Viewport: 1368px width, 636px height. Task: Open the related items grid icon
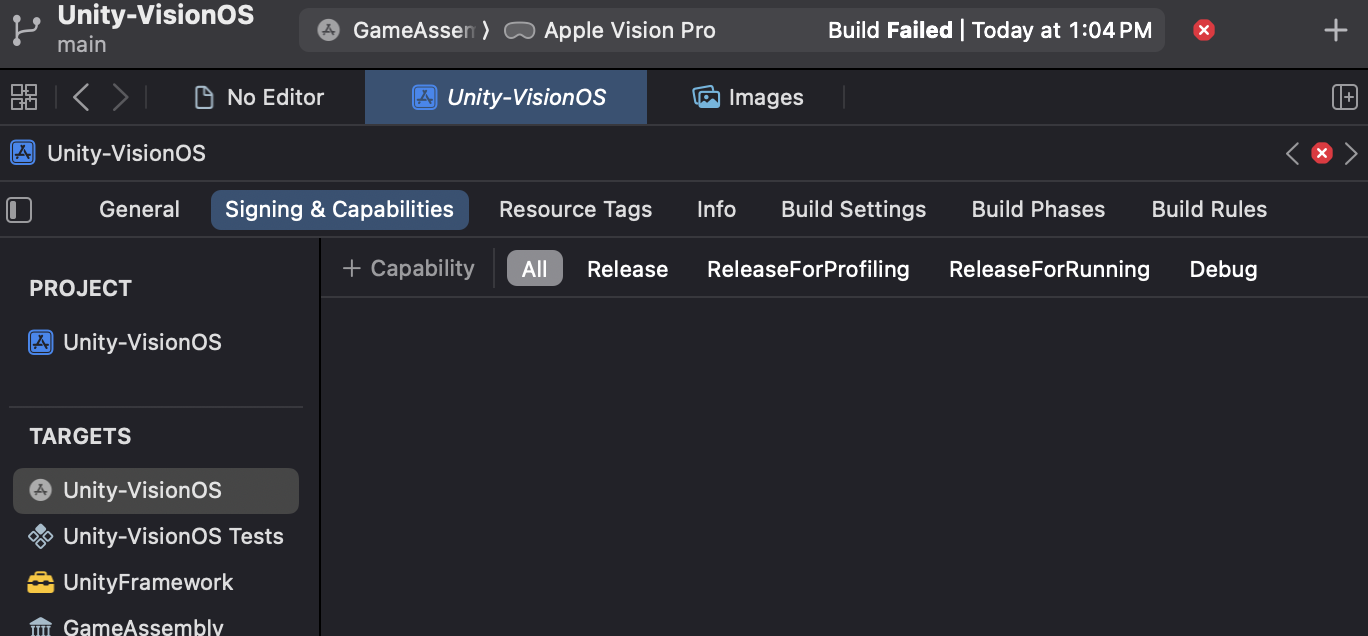[24, 97]
